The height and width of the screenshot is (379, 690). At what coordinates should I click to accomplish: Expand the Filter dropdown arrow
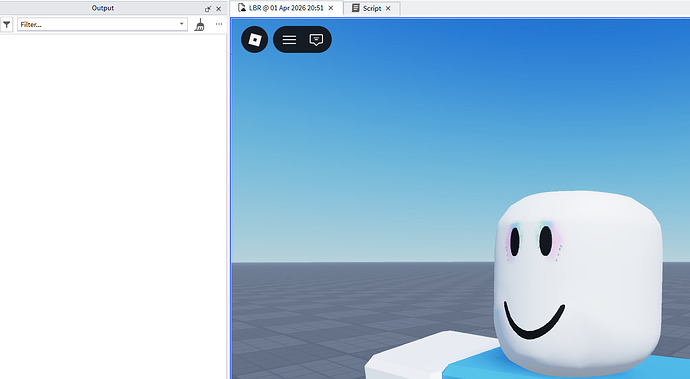(181, 24)
